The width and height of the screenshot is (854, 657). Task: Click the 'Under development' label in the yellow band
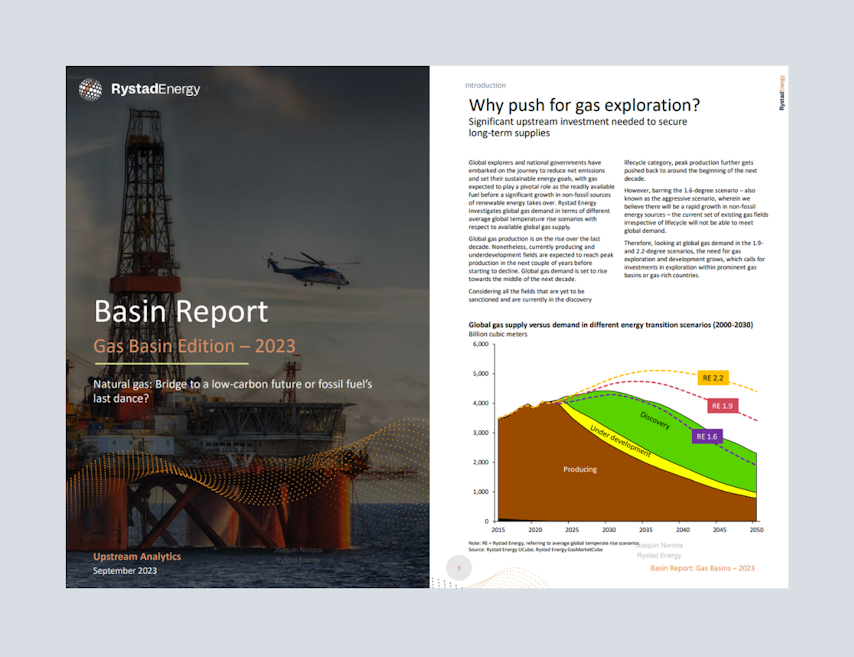pyautogui.click(x=620, y=441)
